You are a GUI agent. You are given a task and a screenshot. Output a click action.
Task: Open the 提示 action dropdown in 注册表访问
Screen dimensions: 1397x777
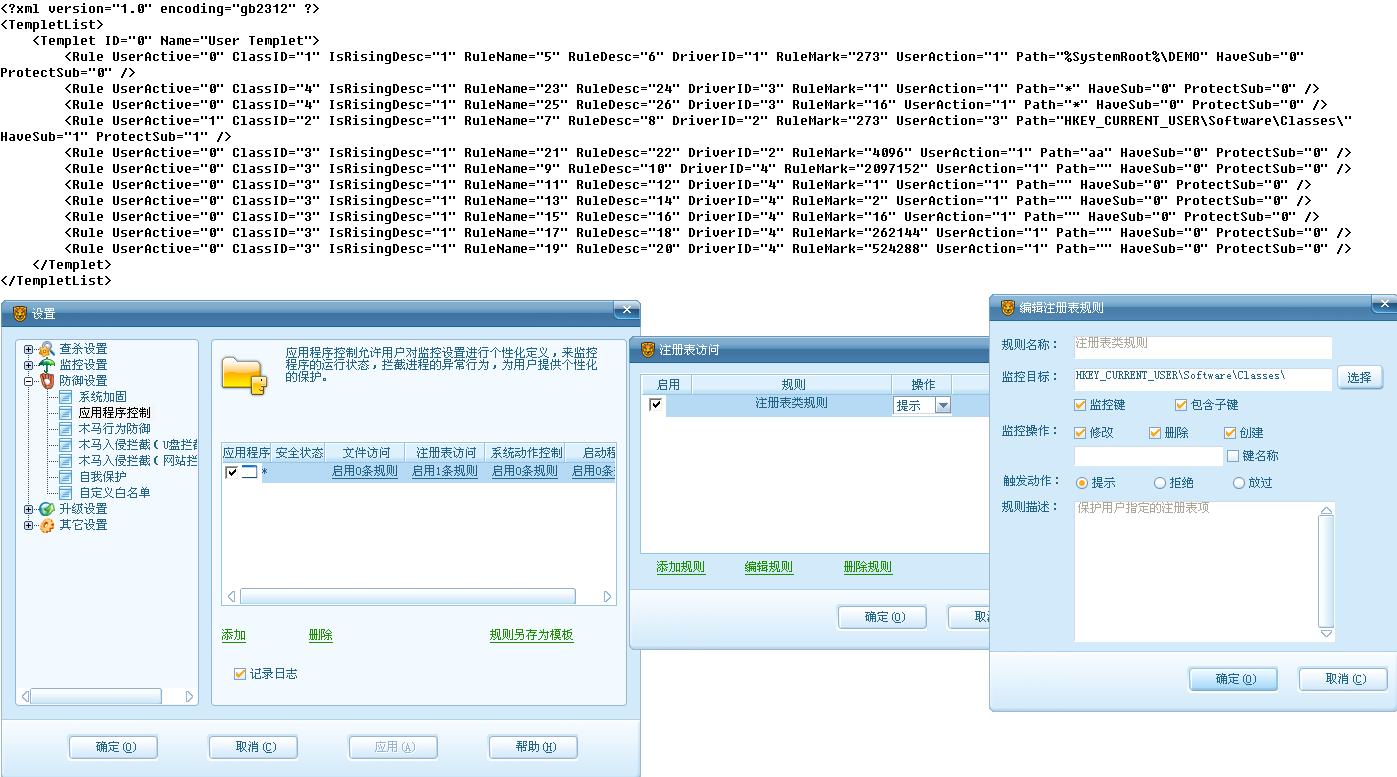click(x=942, y=405)
